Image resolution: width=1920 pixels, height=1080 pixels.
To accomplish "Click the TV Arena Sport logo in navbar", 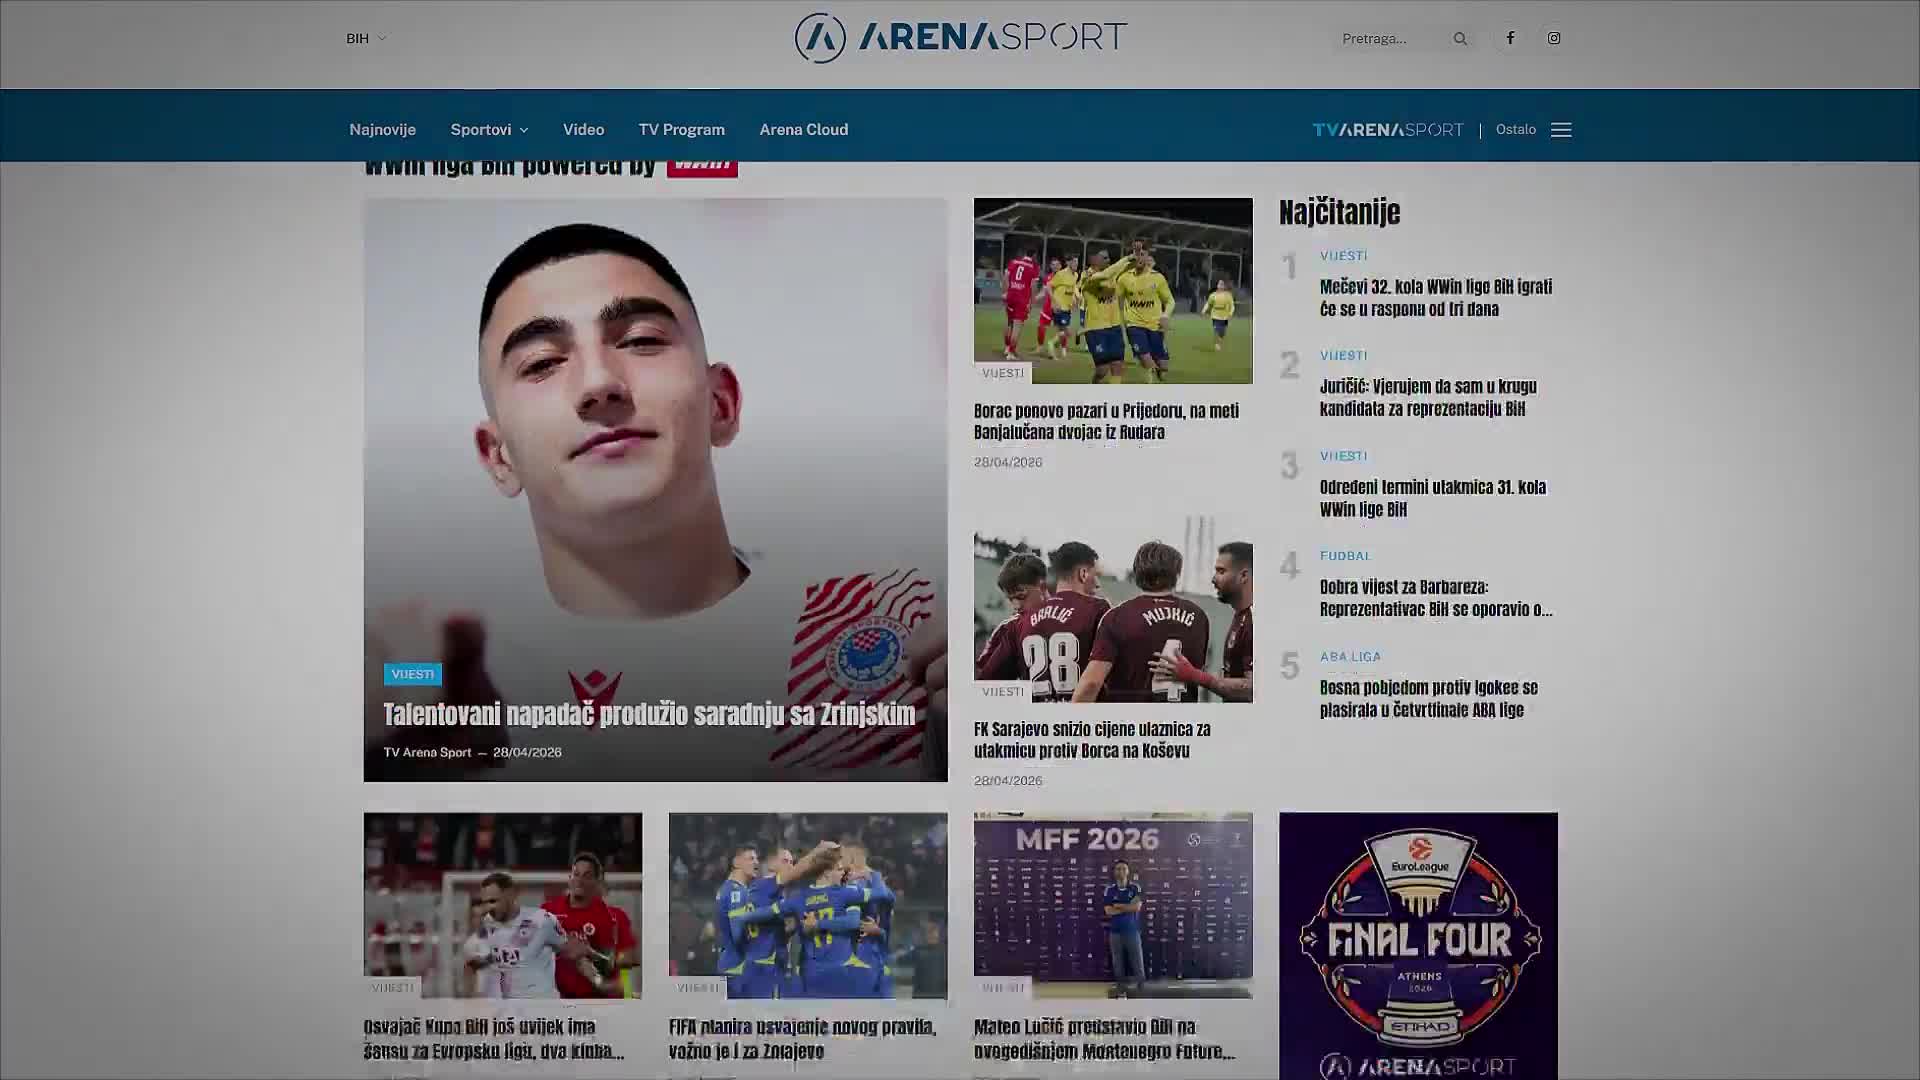I will 1388,130.
